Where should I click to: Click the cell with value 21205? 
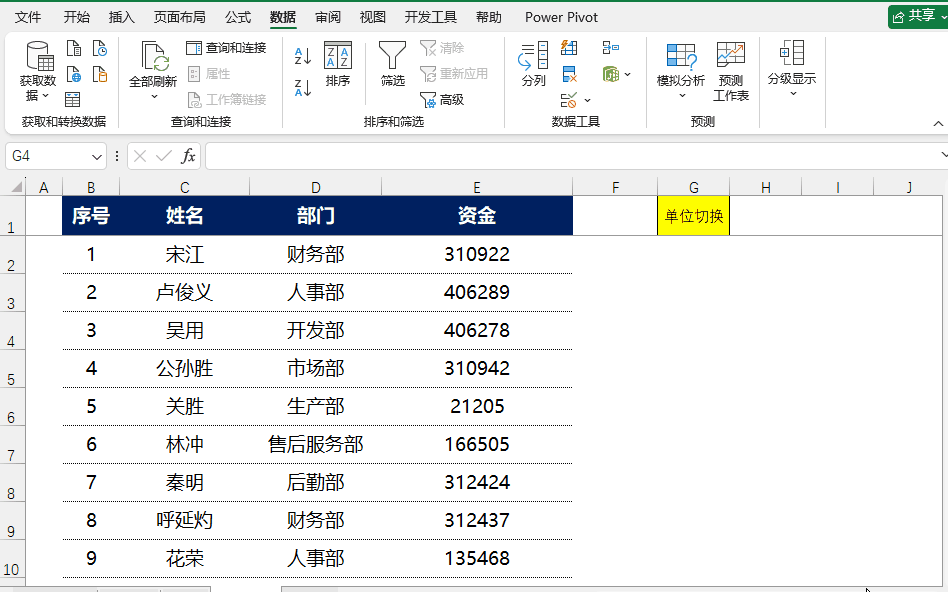pos(477,406)
